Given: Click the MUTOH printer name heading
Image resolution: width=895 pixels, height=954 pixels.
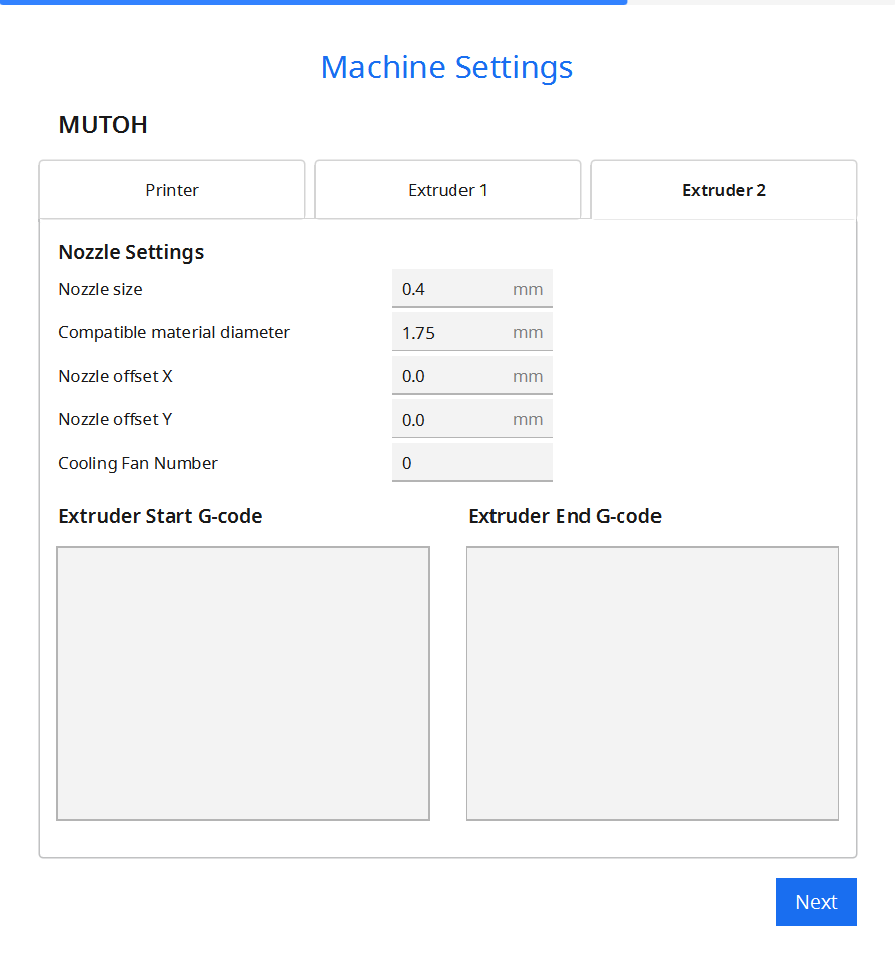Looking at the screenshot, I should pos(103,125).
